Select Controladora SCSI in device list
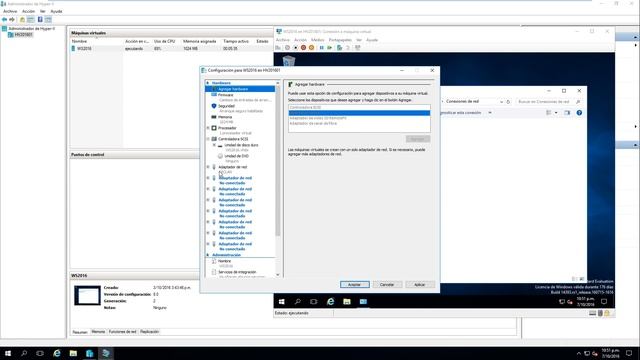Image resolution: width=640 pixels, height=360 pixels. [x=359, y=107]
